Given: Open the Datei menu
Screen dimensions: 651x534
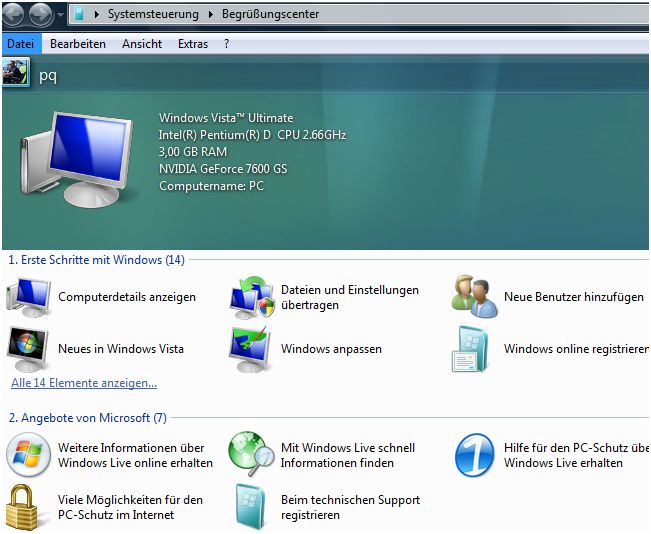Looking at the screenshot, I should click(21, 44).
